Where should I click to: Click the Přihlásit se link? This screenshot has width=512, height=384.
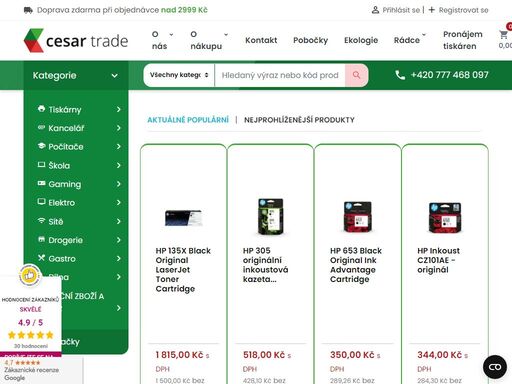tap(401, 10)
